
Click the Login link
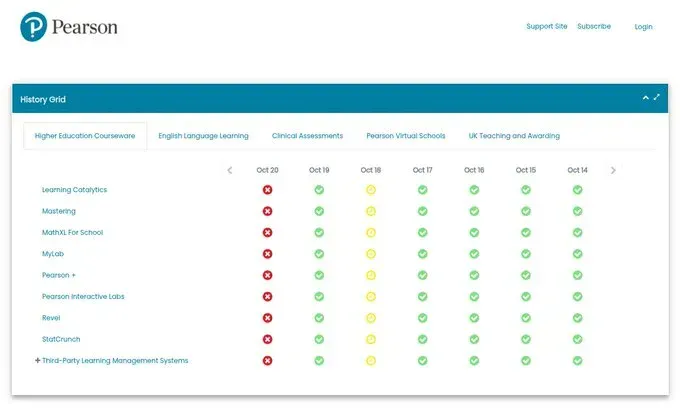click(643, 27)
